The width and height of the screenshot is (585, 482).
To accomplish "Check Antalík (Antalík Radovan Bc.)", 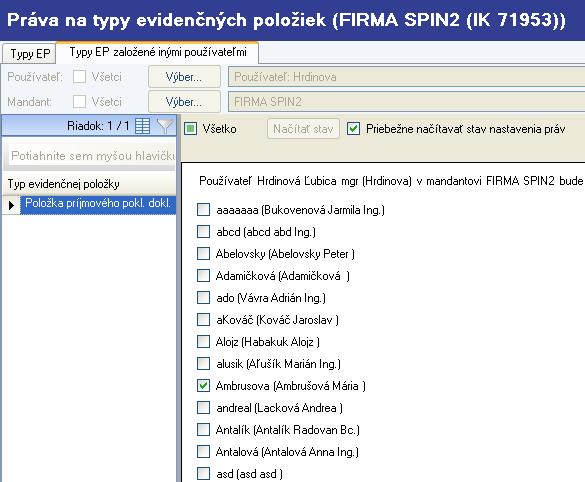I will tap(203, 430).
